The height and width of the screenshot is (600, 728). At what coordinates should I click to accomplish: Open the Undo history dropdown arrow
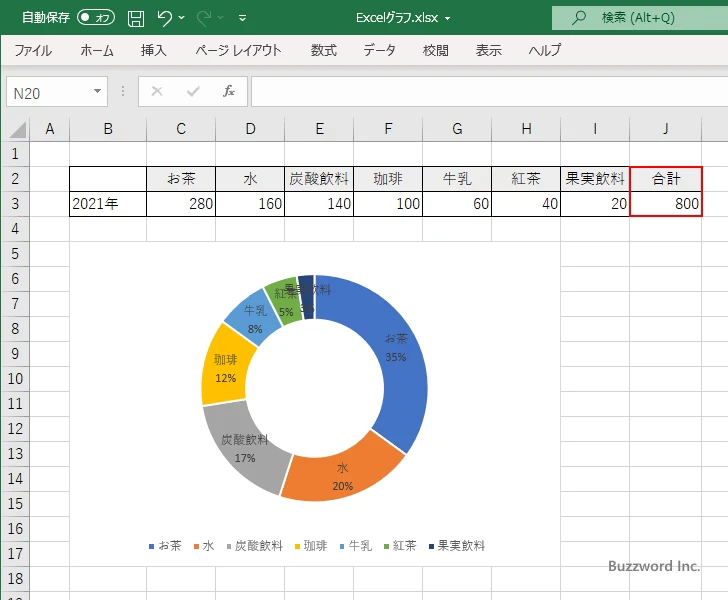pos(182,18)
